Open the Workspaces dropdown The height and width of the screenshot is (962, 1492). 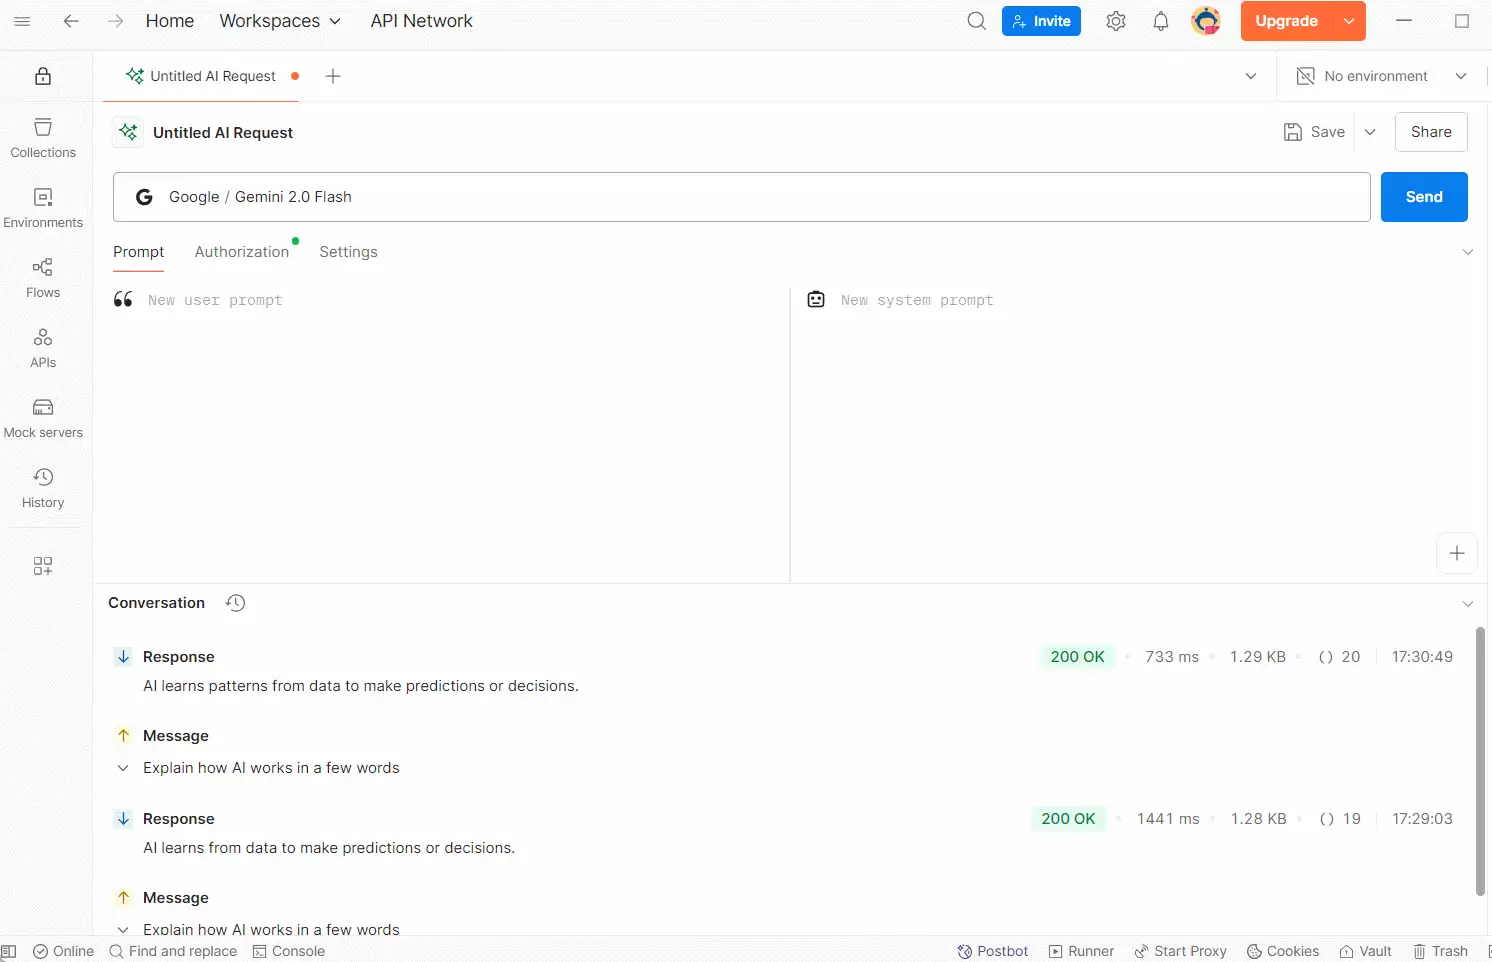tap(280, 21)
